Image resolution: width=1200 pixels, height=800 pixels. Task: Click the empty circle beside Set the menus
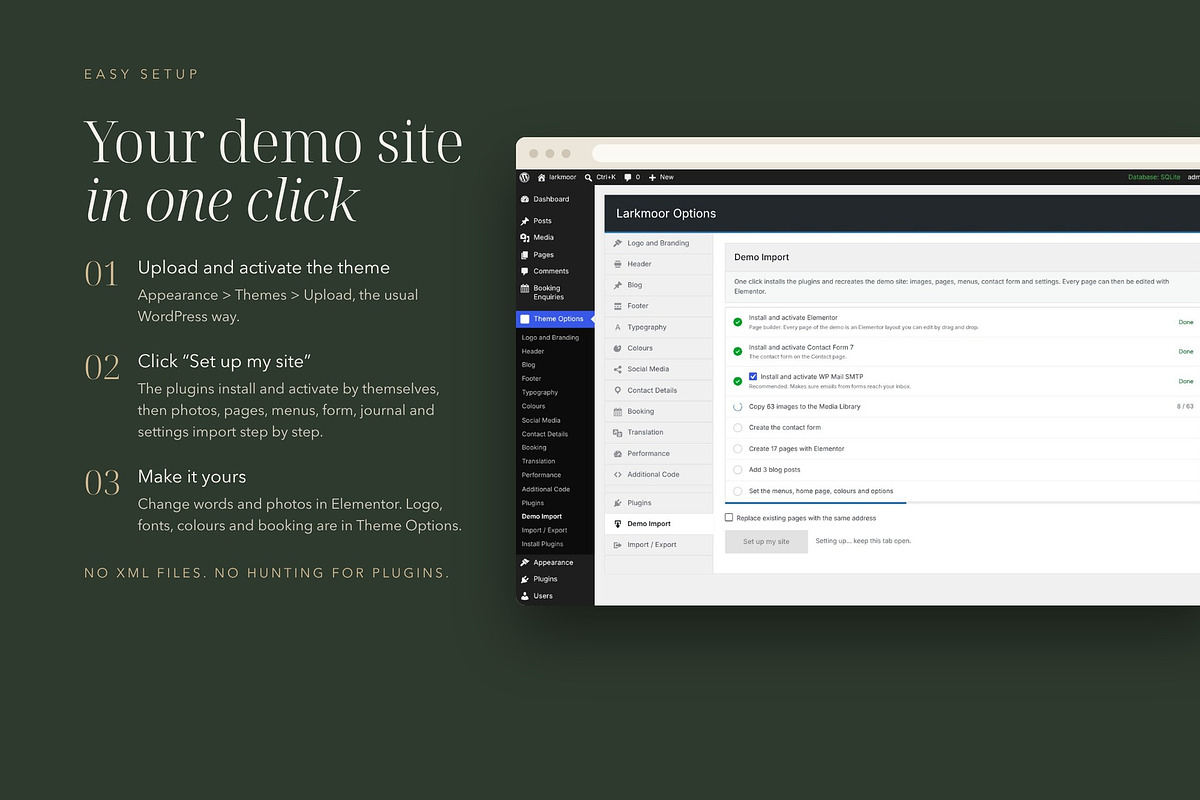pyautogui.click(x=738, y=491)
